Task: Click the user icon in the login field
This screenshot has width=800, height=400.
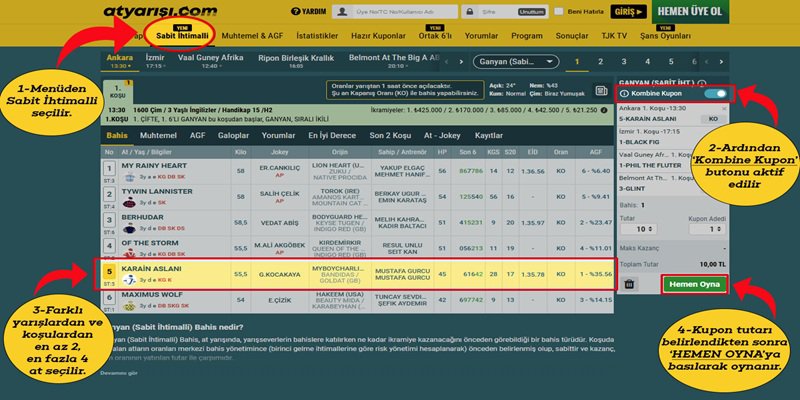Action: pyautogui.click(x=343, y=11)
